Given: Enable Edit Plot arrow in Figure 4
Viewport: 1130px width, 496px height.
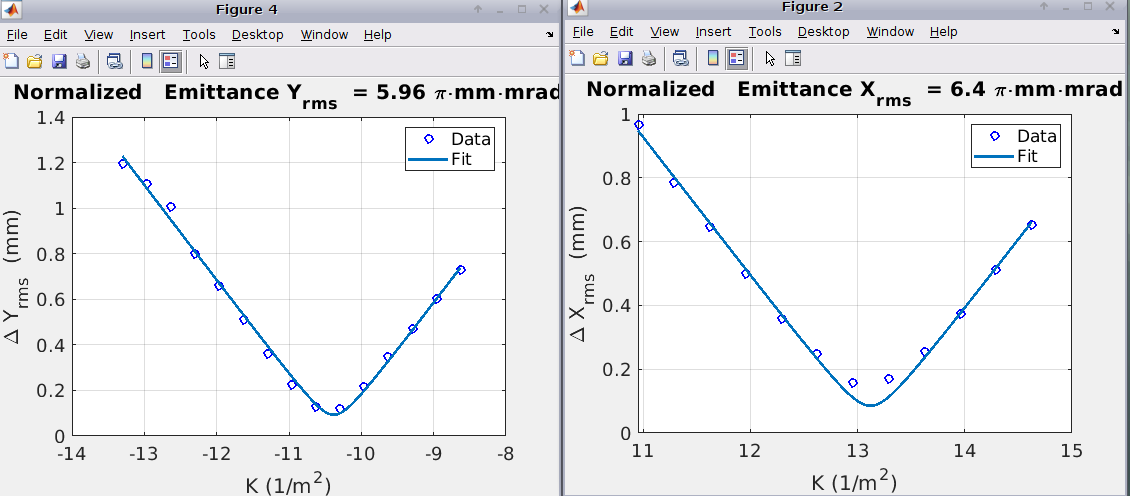Looking at the screenshot, I should pos(204,61).
